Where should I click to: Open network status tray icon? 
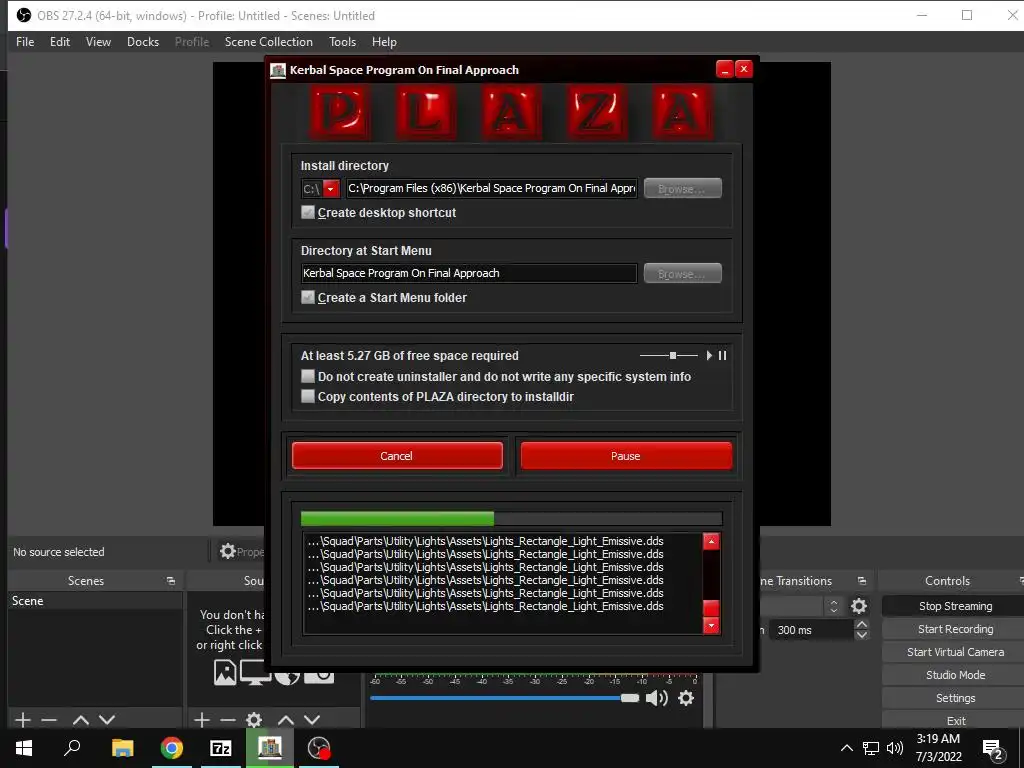pos(871,748)
